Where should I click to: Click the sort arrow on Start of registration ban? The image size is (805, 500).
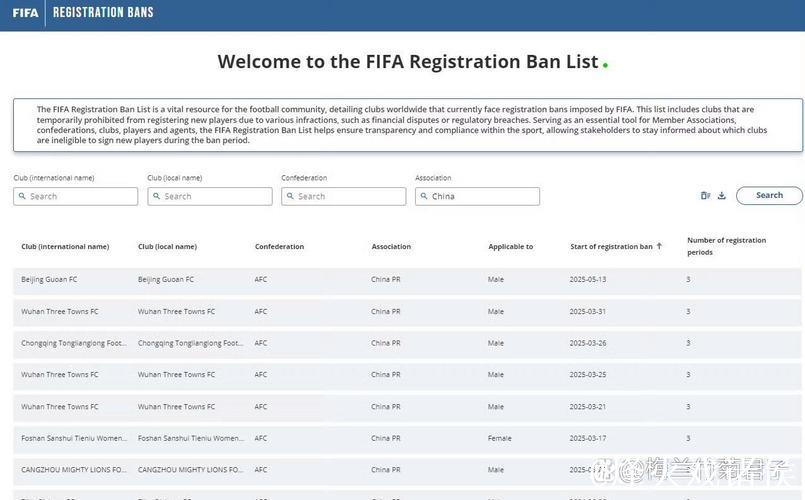[x=659, y=246]
